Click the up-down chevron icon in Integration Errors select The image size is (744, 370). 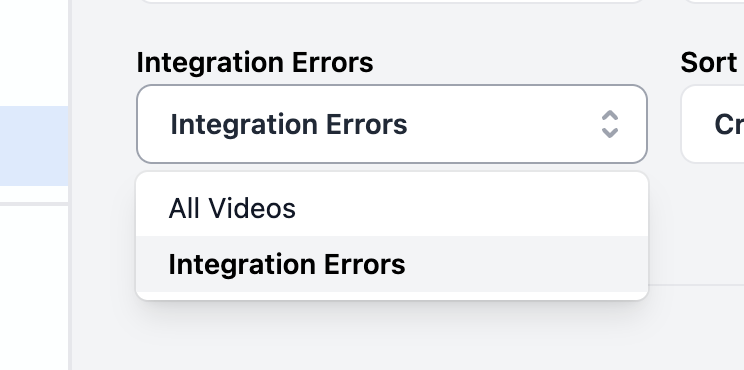610,124
